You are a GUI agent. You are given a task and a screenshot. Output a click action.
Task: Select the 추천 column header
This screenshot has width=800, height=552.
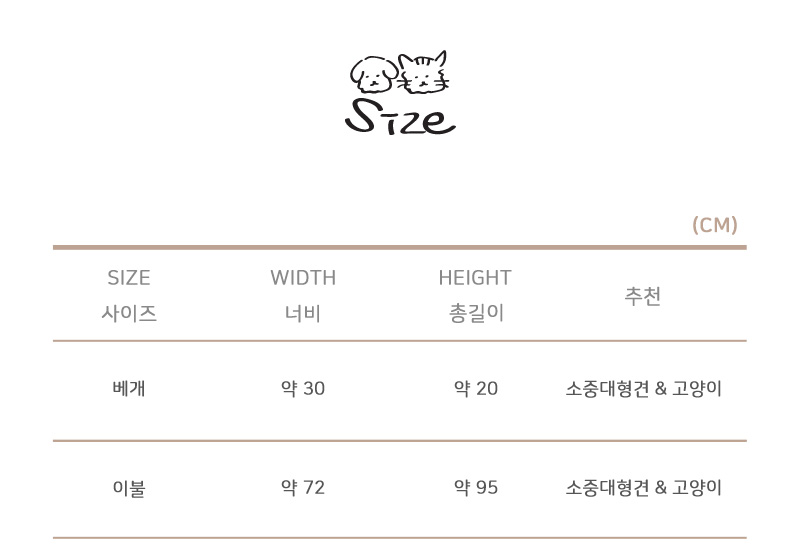coord(643,297)
